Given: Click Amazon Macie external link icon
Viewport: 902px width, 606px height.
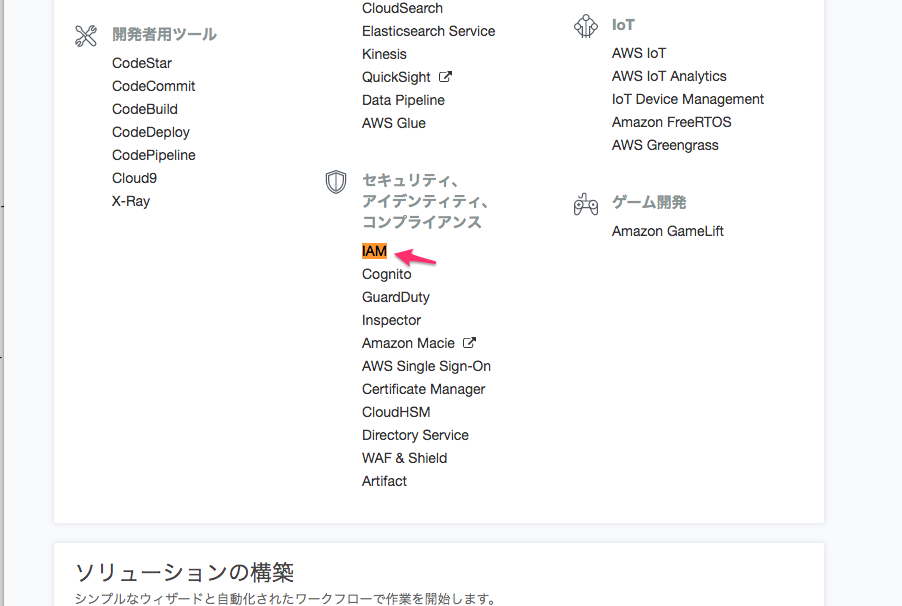Looking at the screenshot, I should click(x=469, y=342).
